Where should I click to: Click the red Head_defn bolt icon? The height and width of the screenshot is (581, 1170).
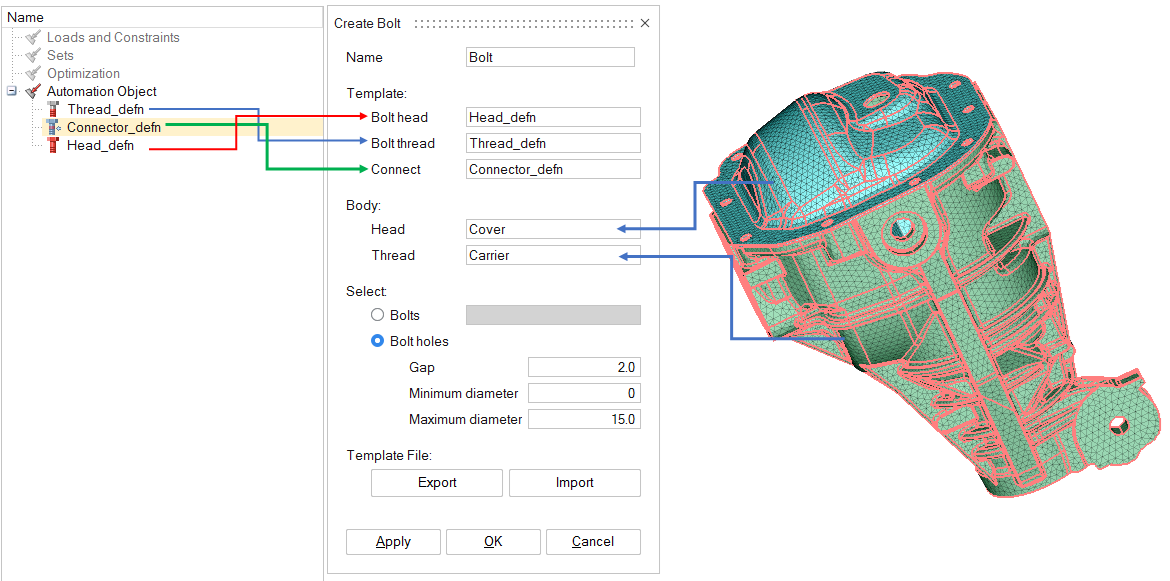coord(53,146)
